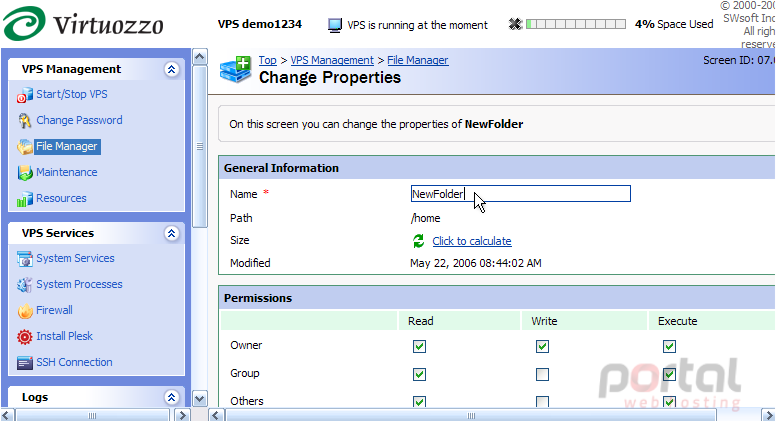The image size is (776, 422).
Task: Click the Resources chart icon
Action: click(x=25, y=199)
